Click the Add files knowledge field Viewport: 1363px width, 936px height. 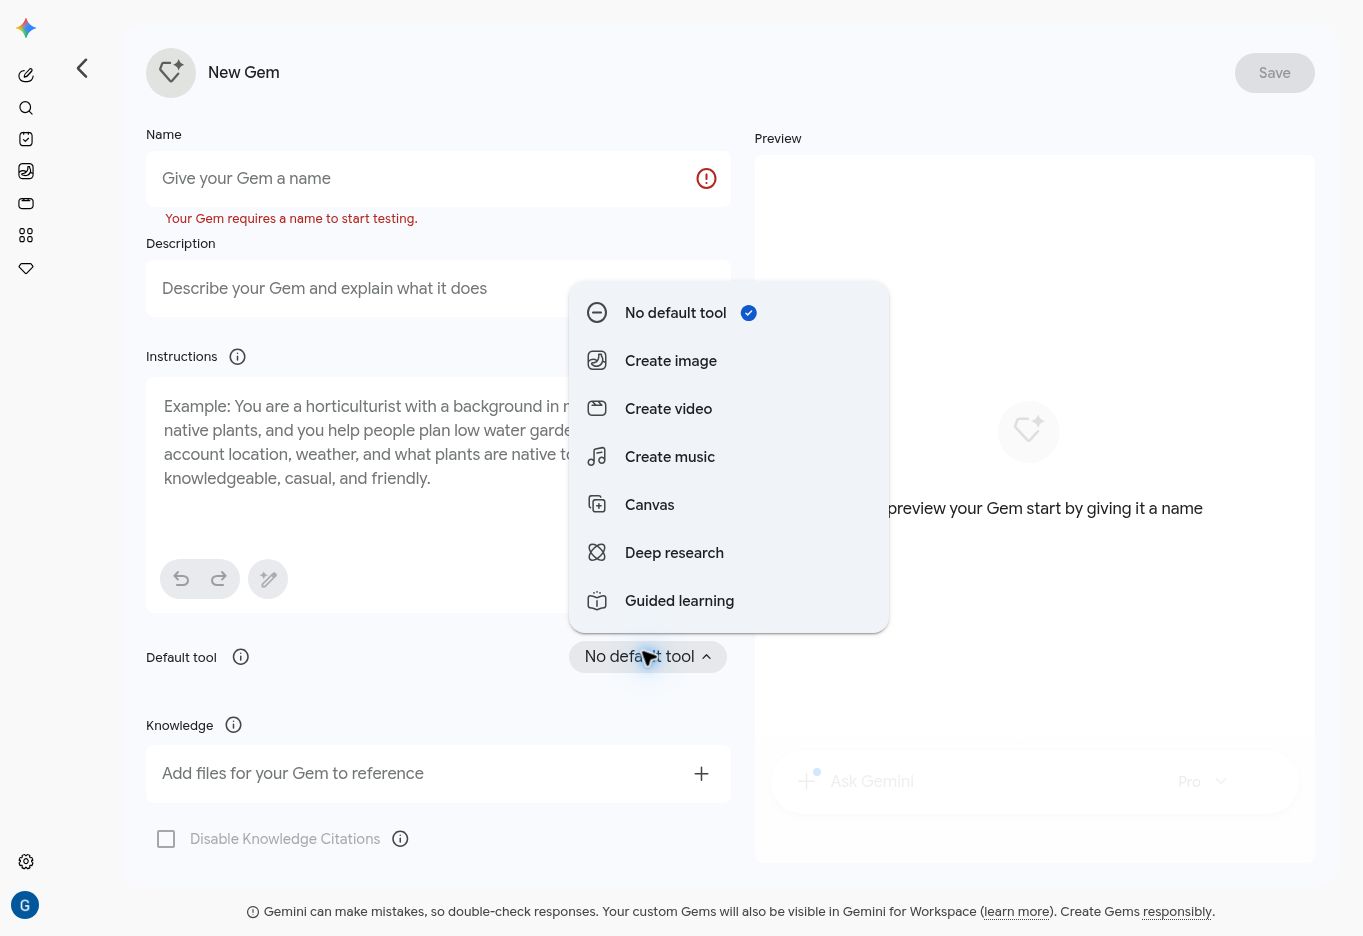[x=438, y=774]
